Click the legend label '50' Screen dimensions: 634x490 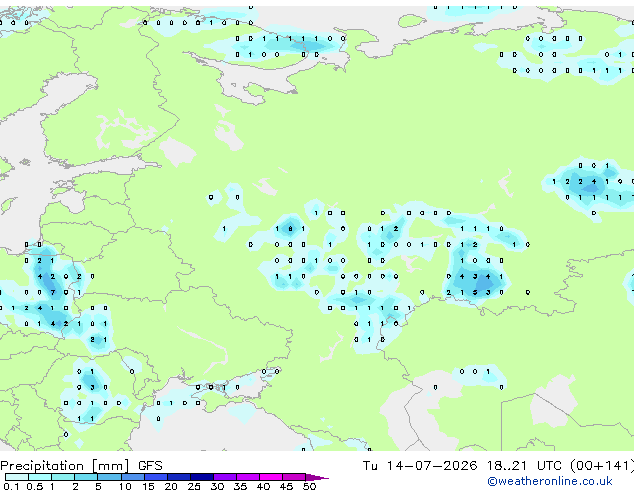(309, 486)
